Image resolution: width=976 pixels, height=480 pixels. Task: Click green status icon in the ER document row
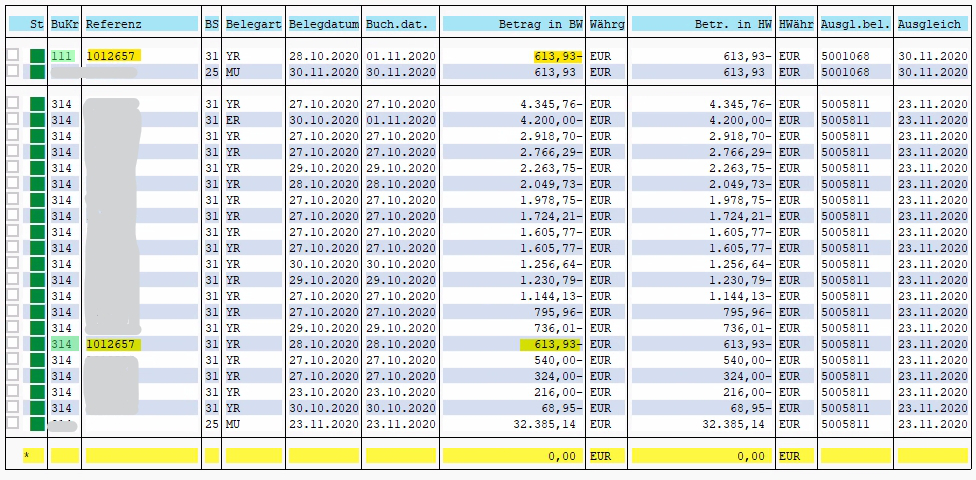[38, 119]
